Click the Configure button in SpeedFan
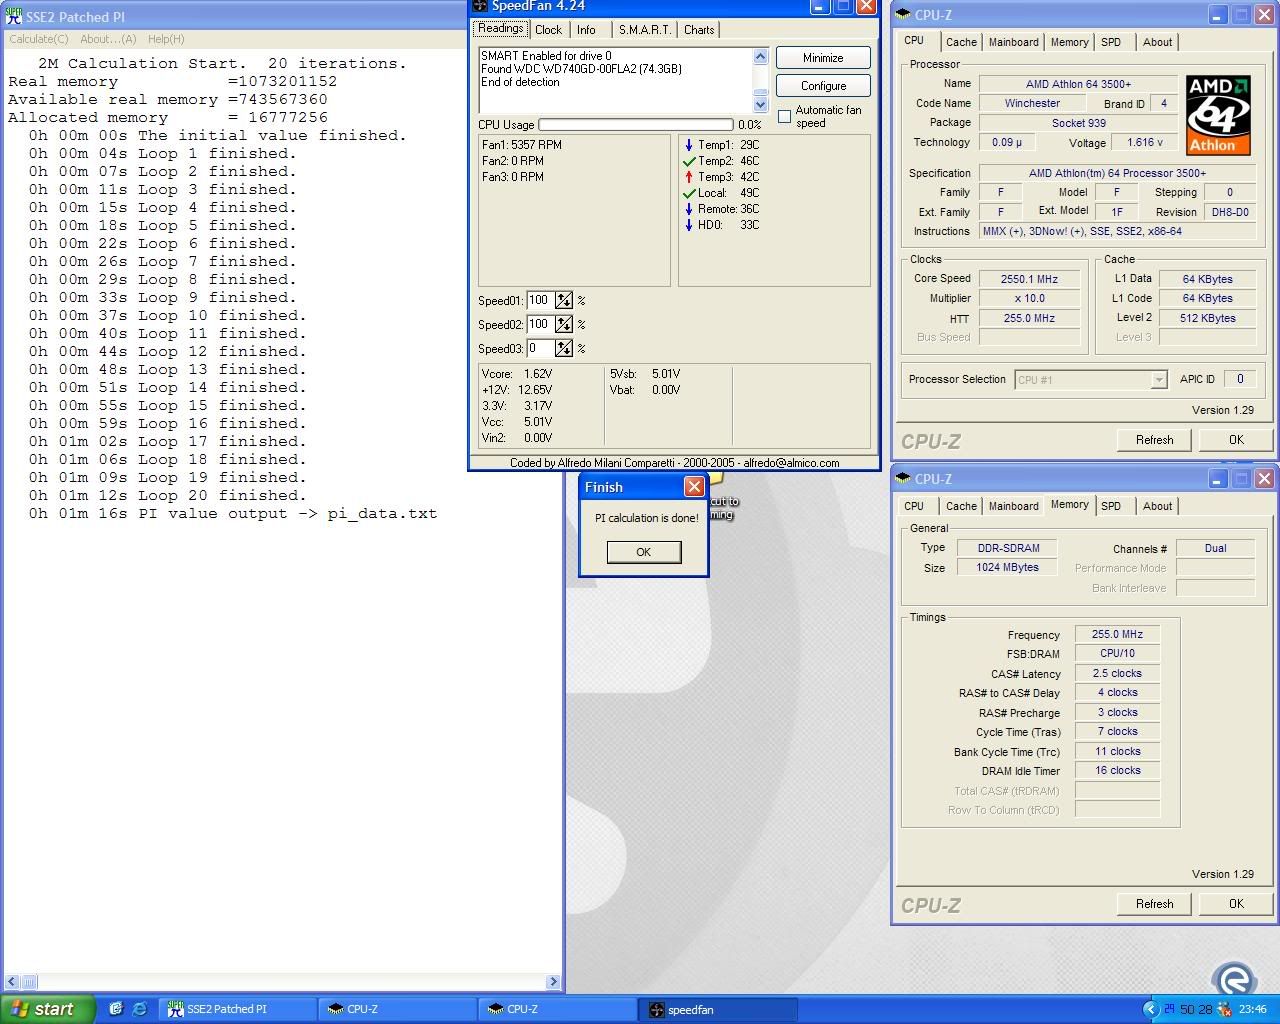This screenshot has width=1280, height=1024. tap(823, 86)
